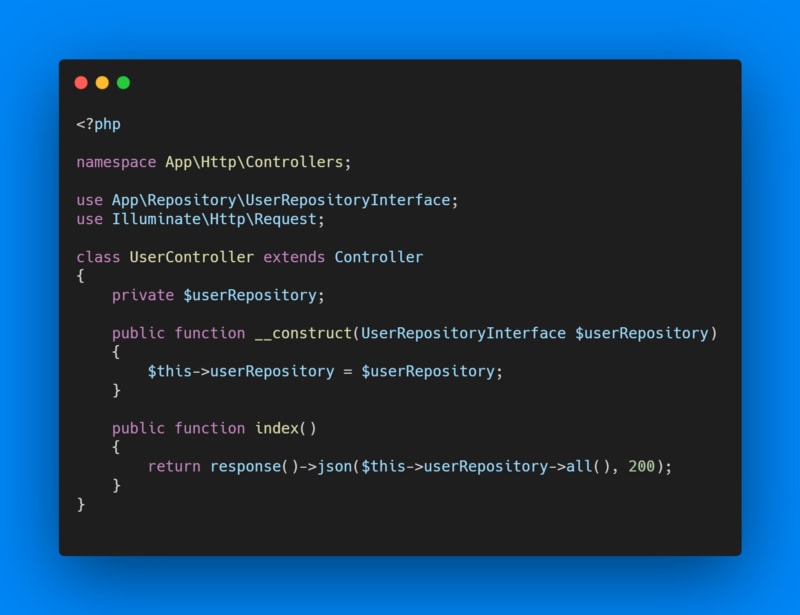This screenshot has width=800, height=615.
Task: Click 'Illuminate\Http\Request;' import
Action: tap(218, 219)
